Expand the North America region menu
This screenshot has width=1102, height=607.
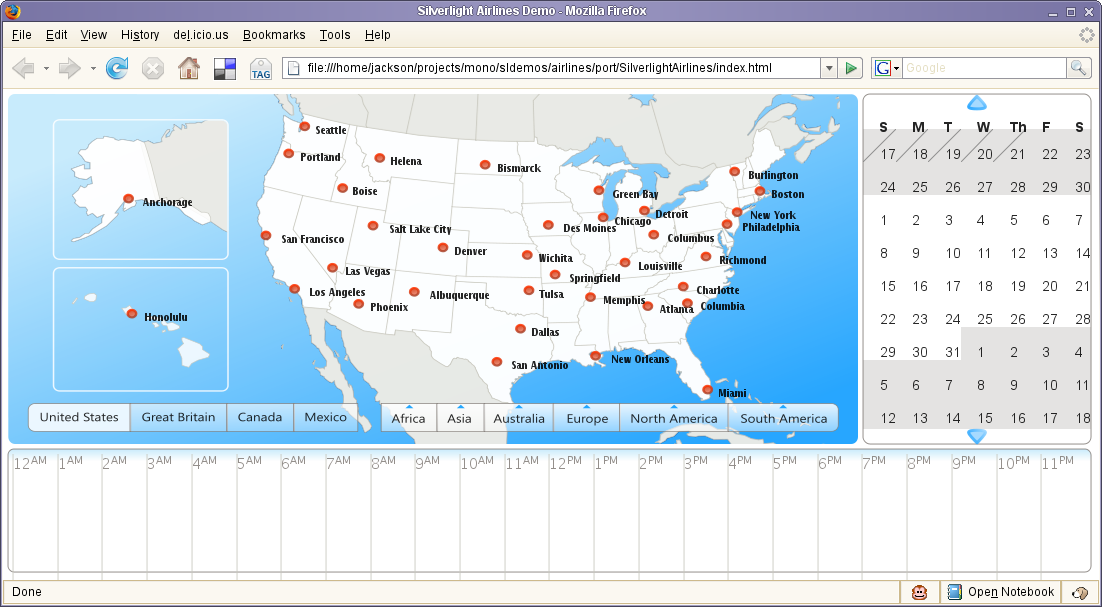coord(674,418)
